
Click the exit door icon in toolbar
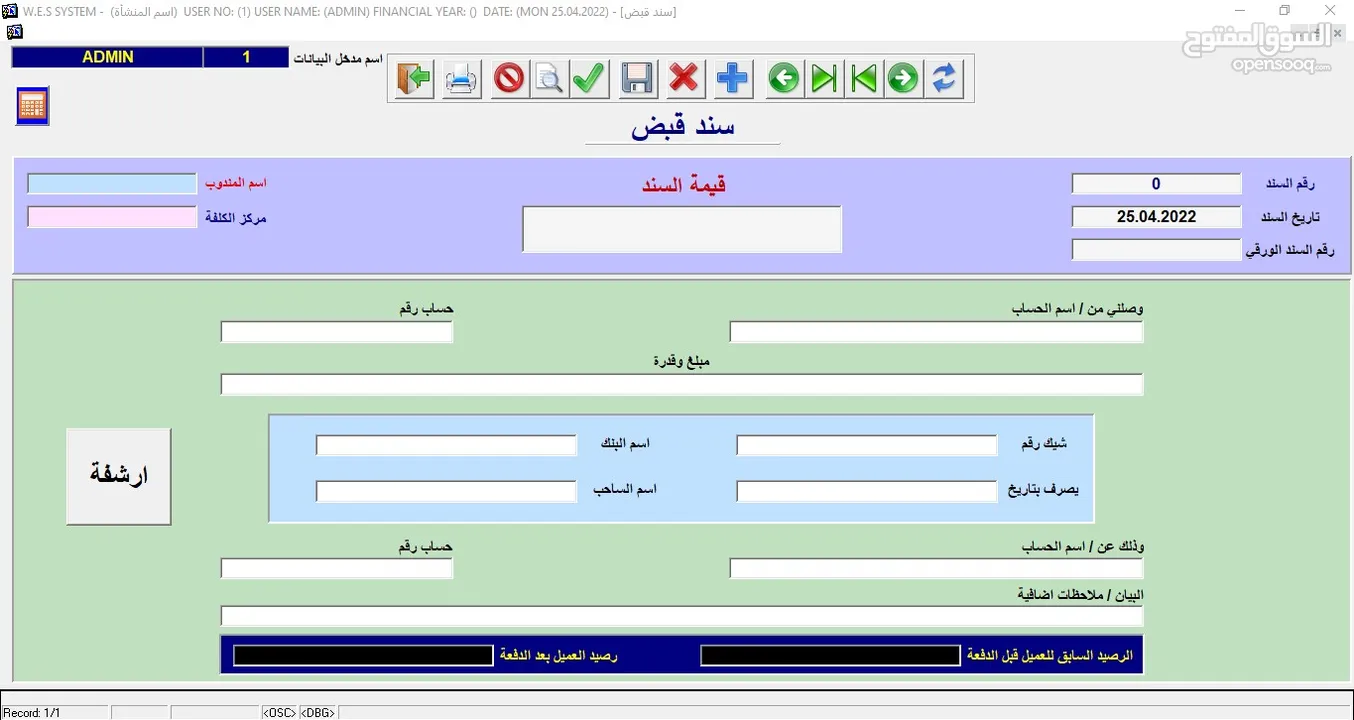(414, 78)
